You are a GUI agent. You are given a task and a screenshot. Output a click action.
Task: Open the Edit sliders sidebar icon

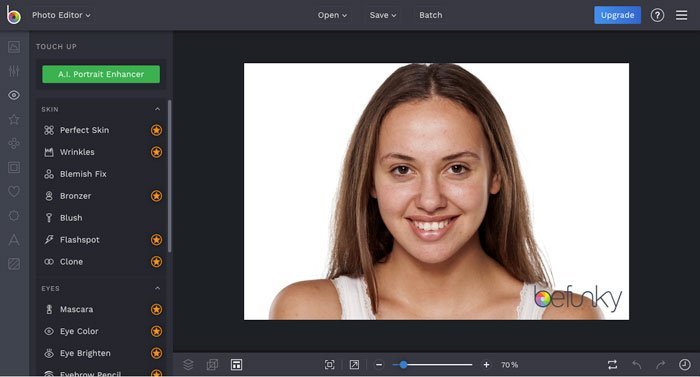pos(14,71)
